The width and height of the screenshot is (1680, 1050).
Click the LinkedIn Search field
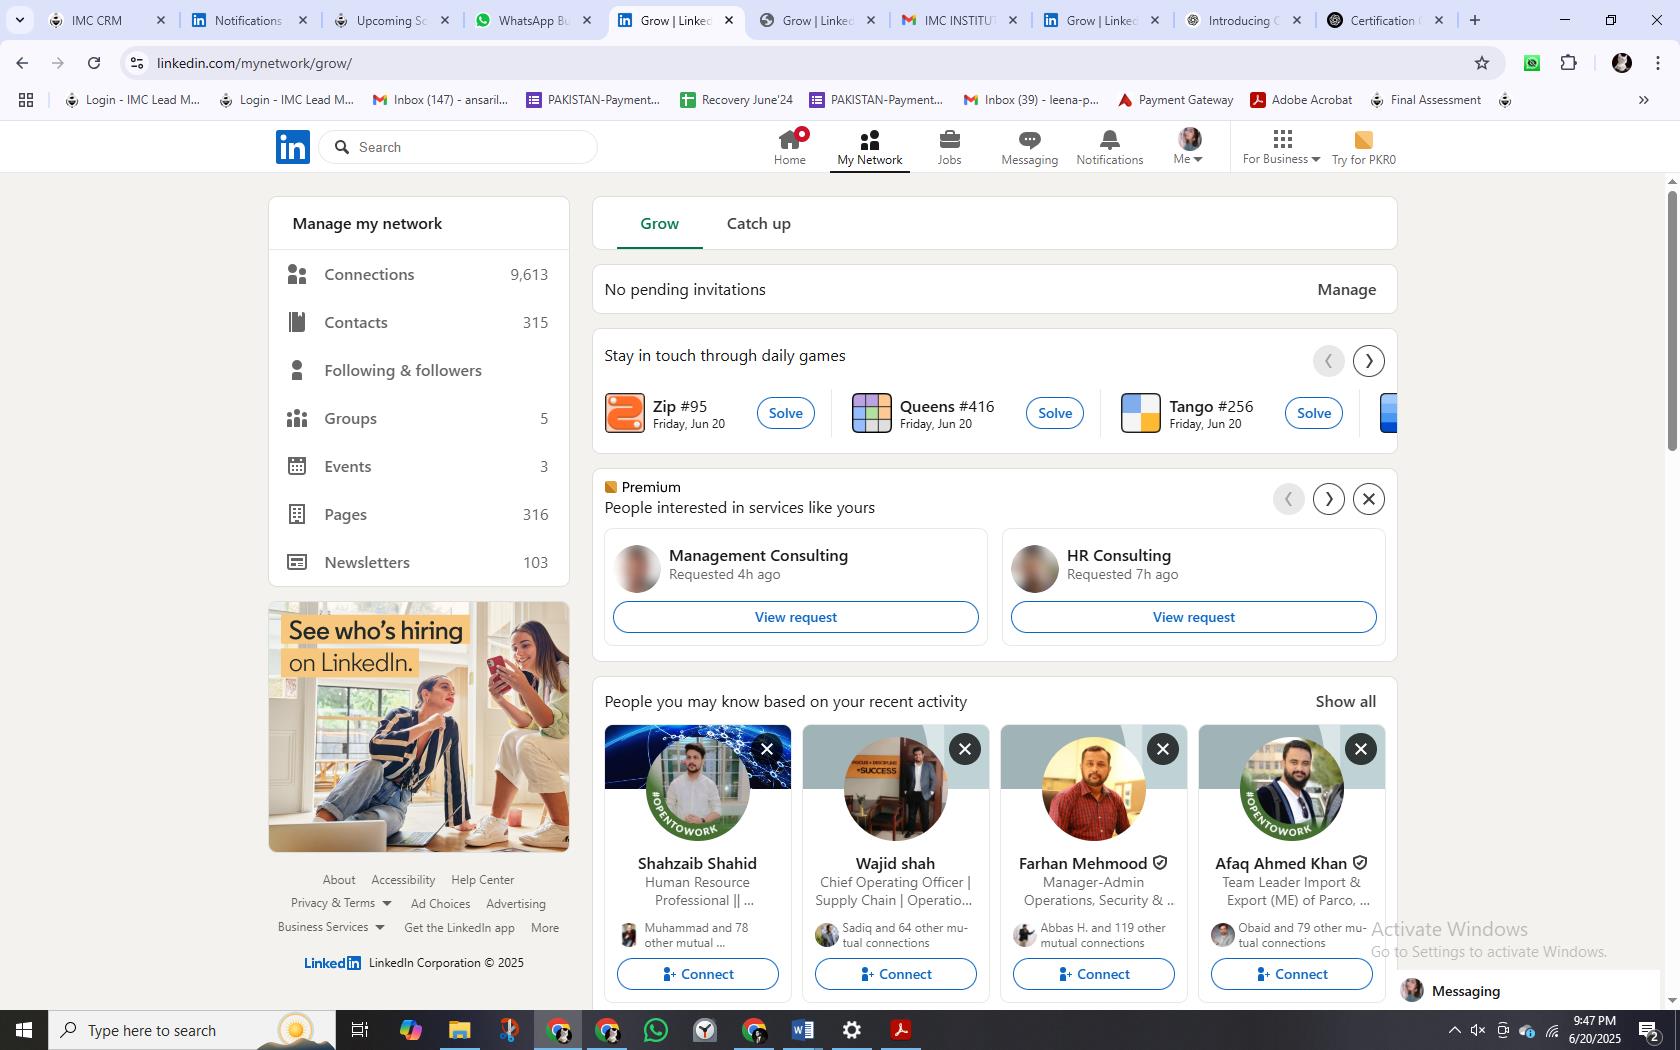[x=458, y=147]
